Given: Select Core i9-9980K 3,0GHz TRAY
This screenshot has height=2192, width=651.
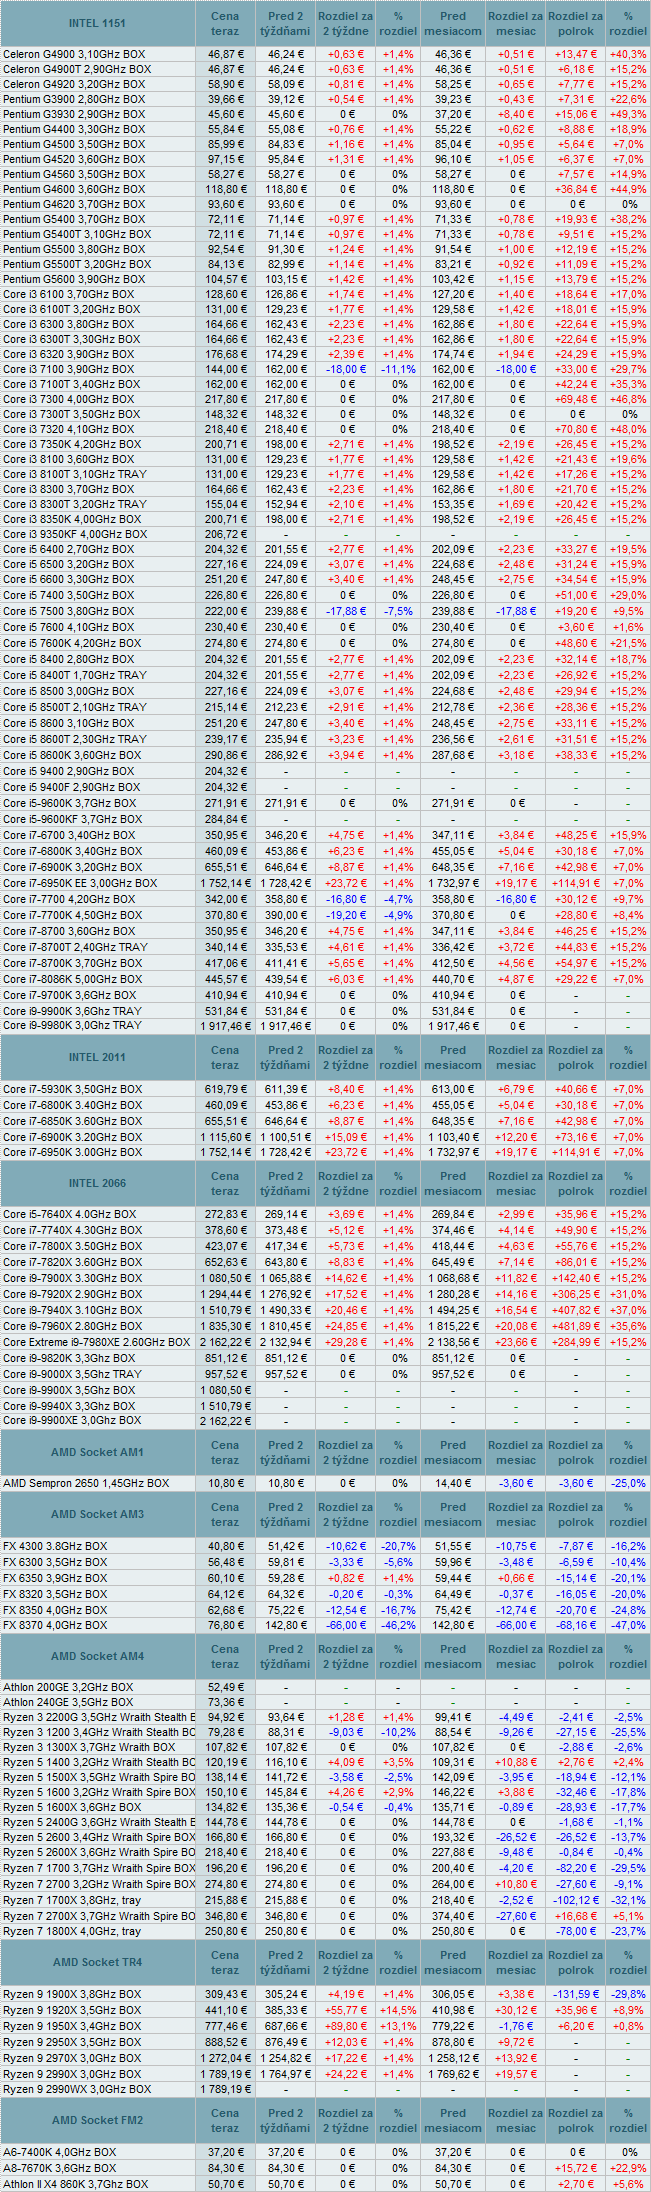Looking at the screenshot, I should pos(72,1026).
